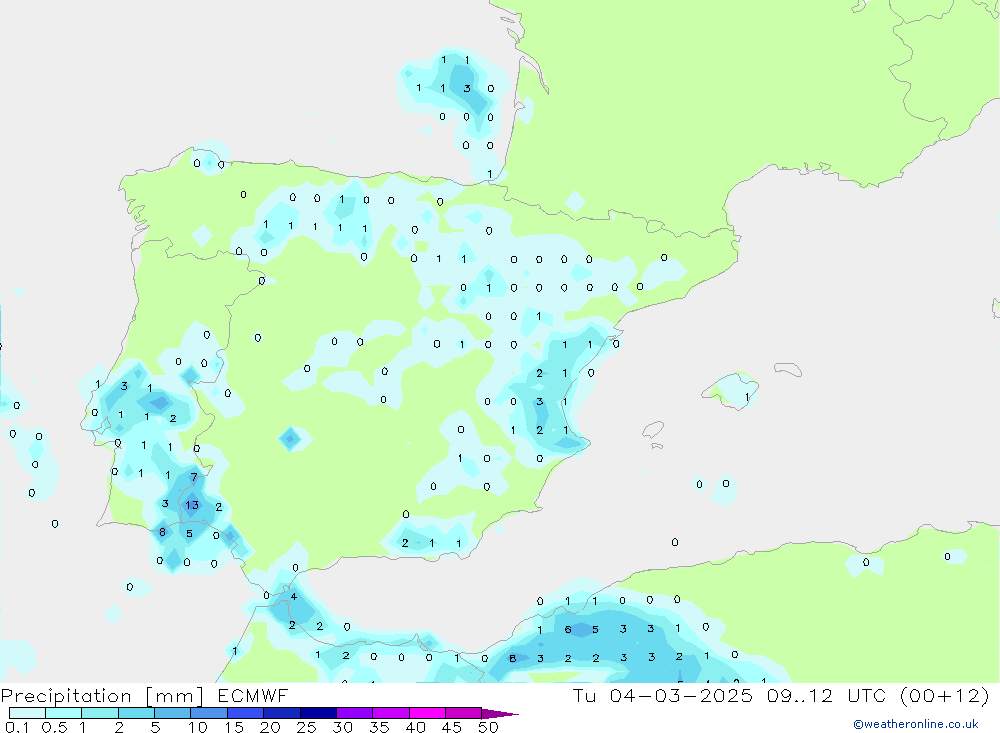Select the 10–15 mm blue legend swatch
Viewport: 1000px width, 733px height.
[209, 713]
